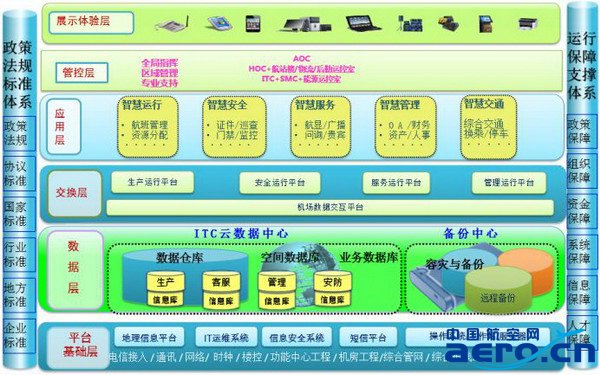The image size is (600, 375).
Task: Select the printer icon at top right
Action: coord(528,23)
